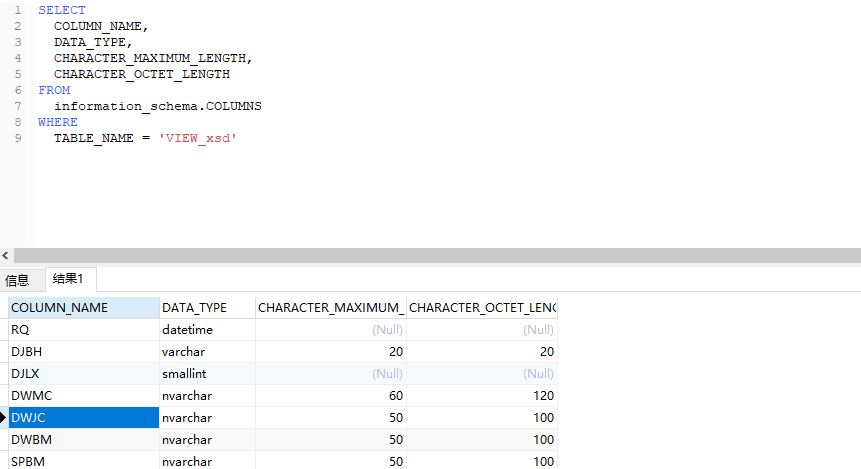This screenshot has height=469, width=861.
Task: Click the datetime data type cell
Action: coord(207,330)
